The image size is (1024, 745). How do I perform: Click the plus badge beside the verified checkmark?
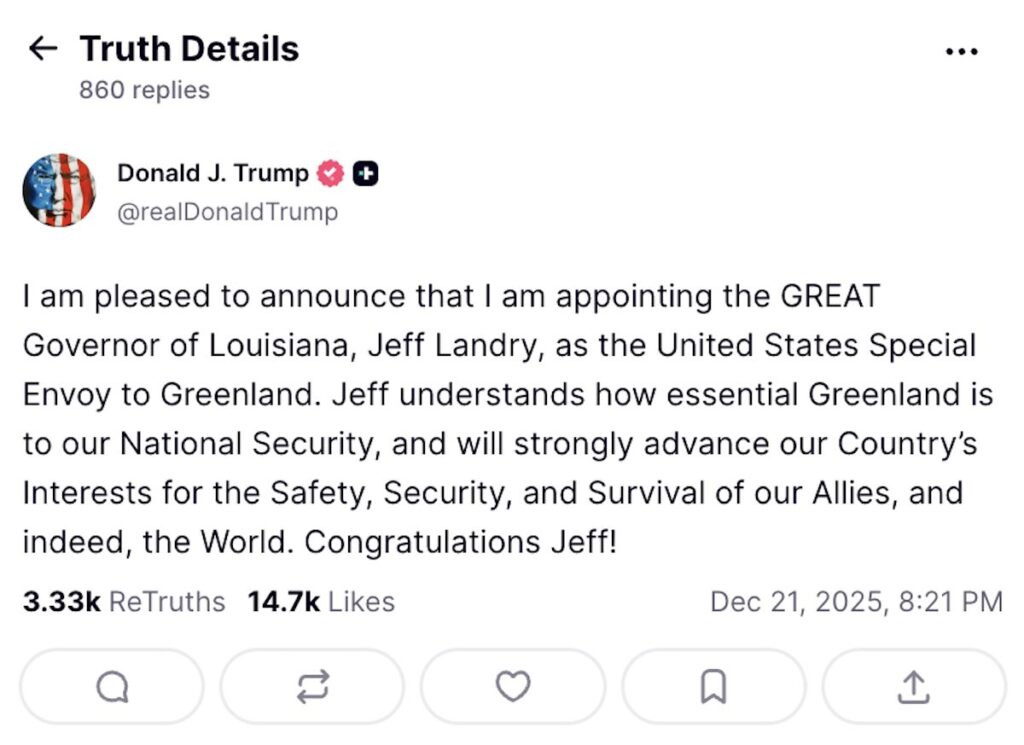[366, 172]
